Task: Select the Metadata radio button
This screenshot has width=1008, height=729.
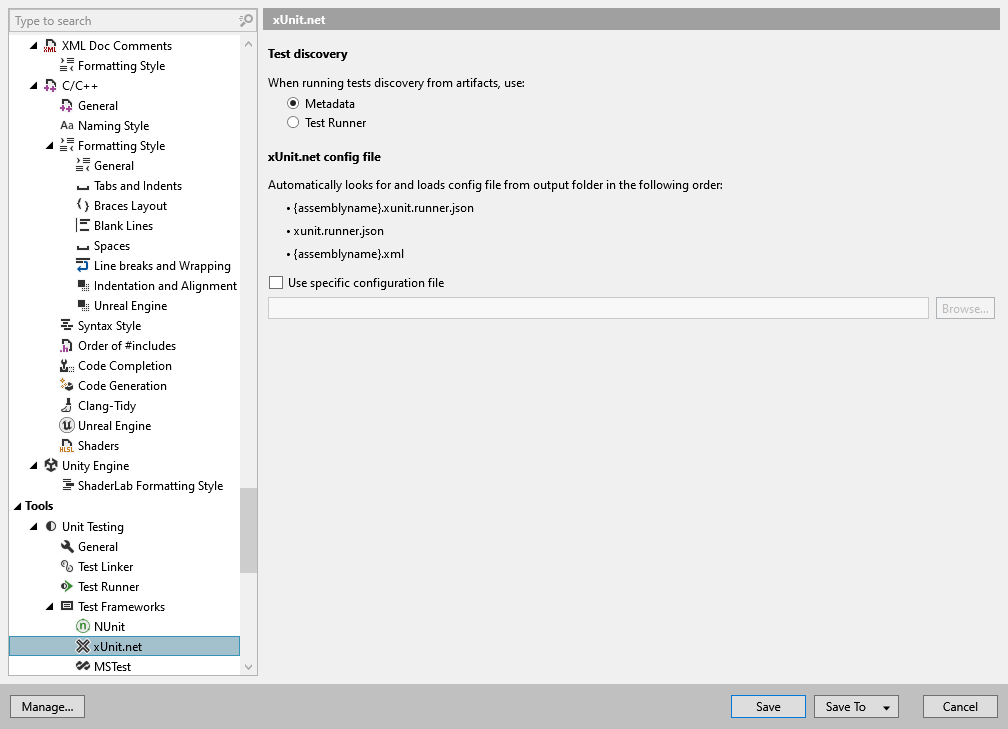Action: coord(293,103)
